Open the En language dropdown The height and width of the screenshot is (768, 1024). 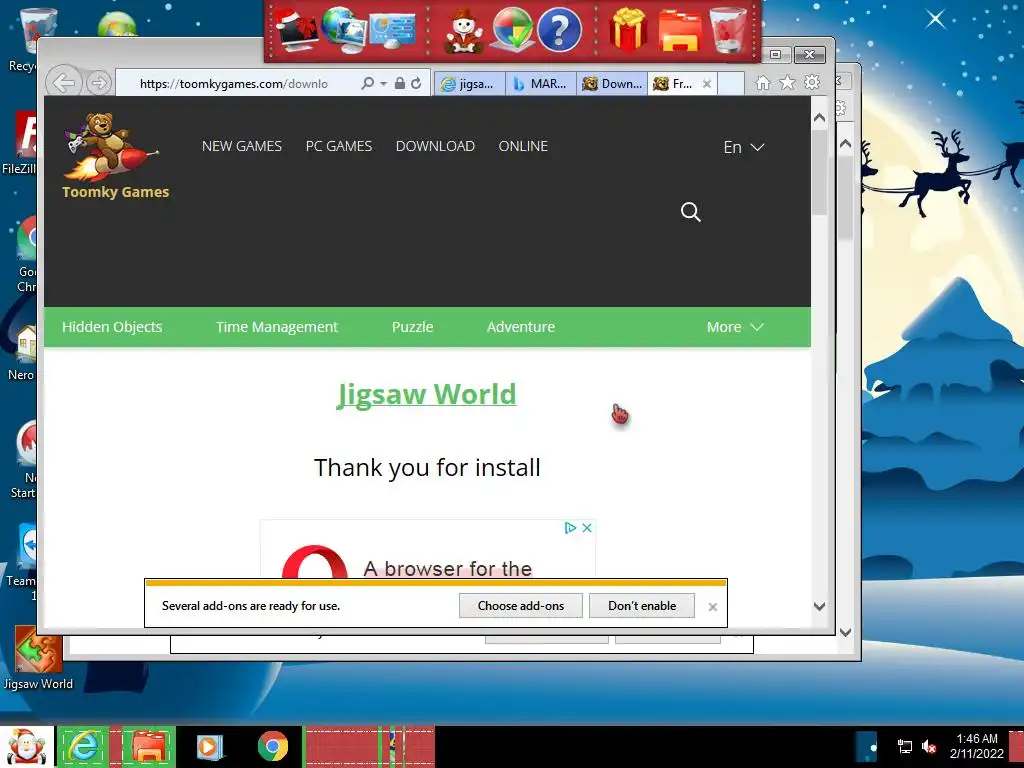[x=743, y=147]
